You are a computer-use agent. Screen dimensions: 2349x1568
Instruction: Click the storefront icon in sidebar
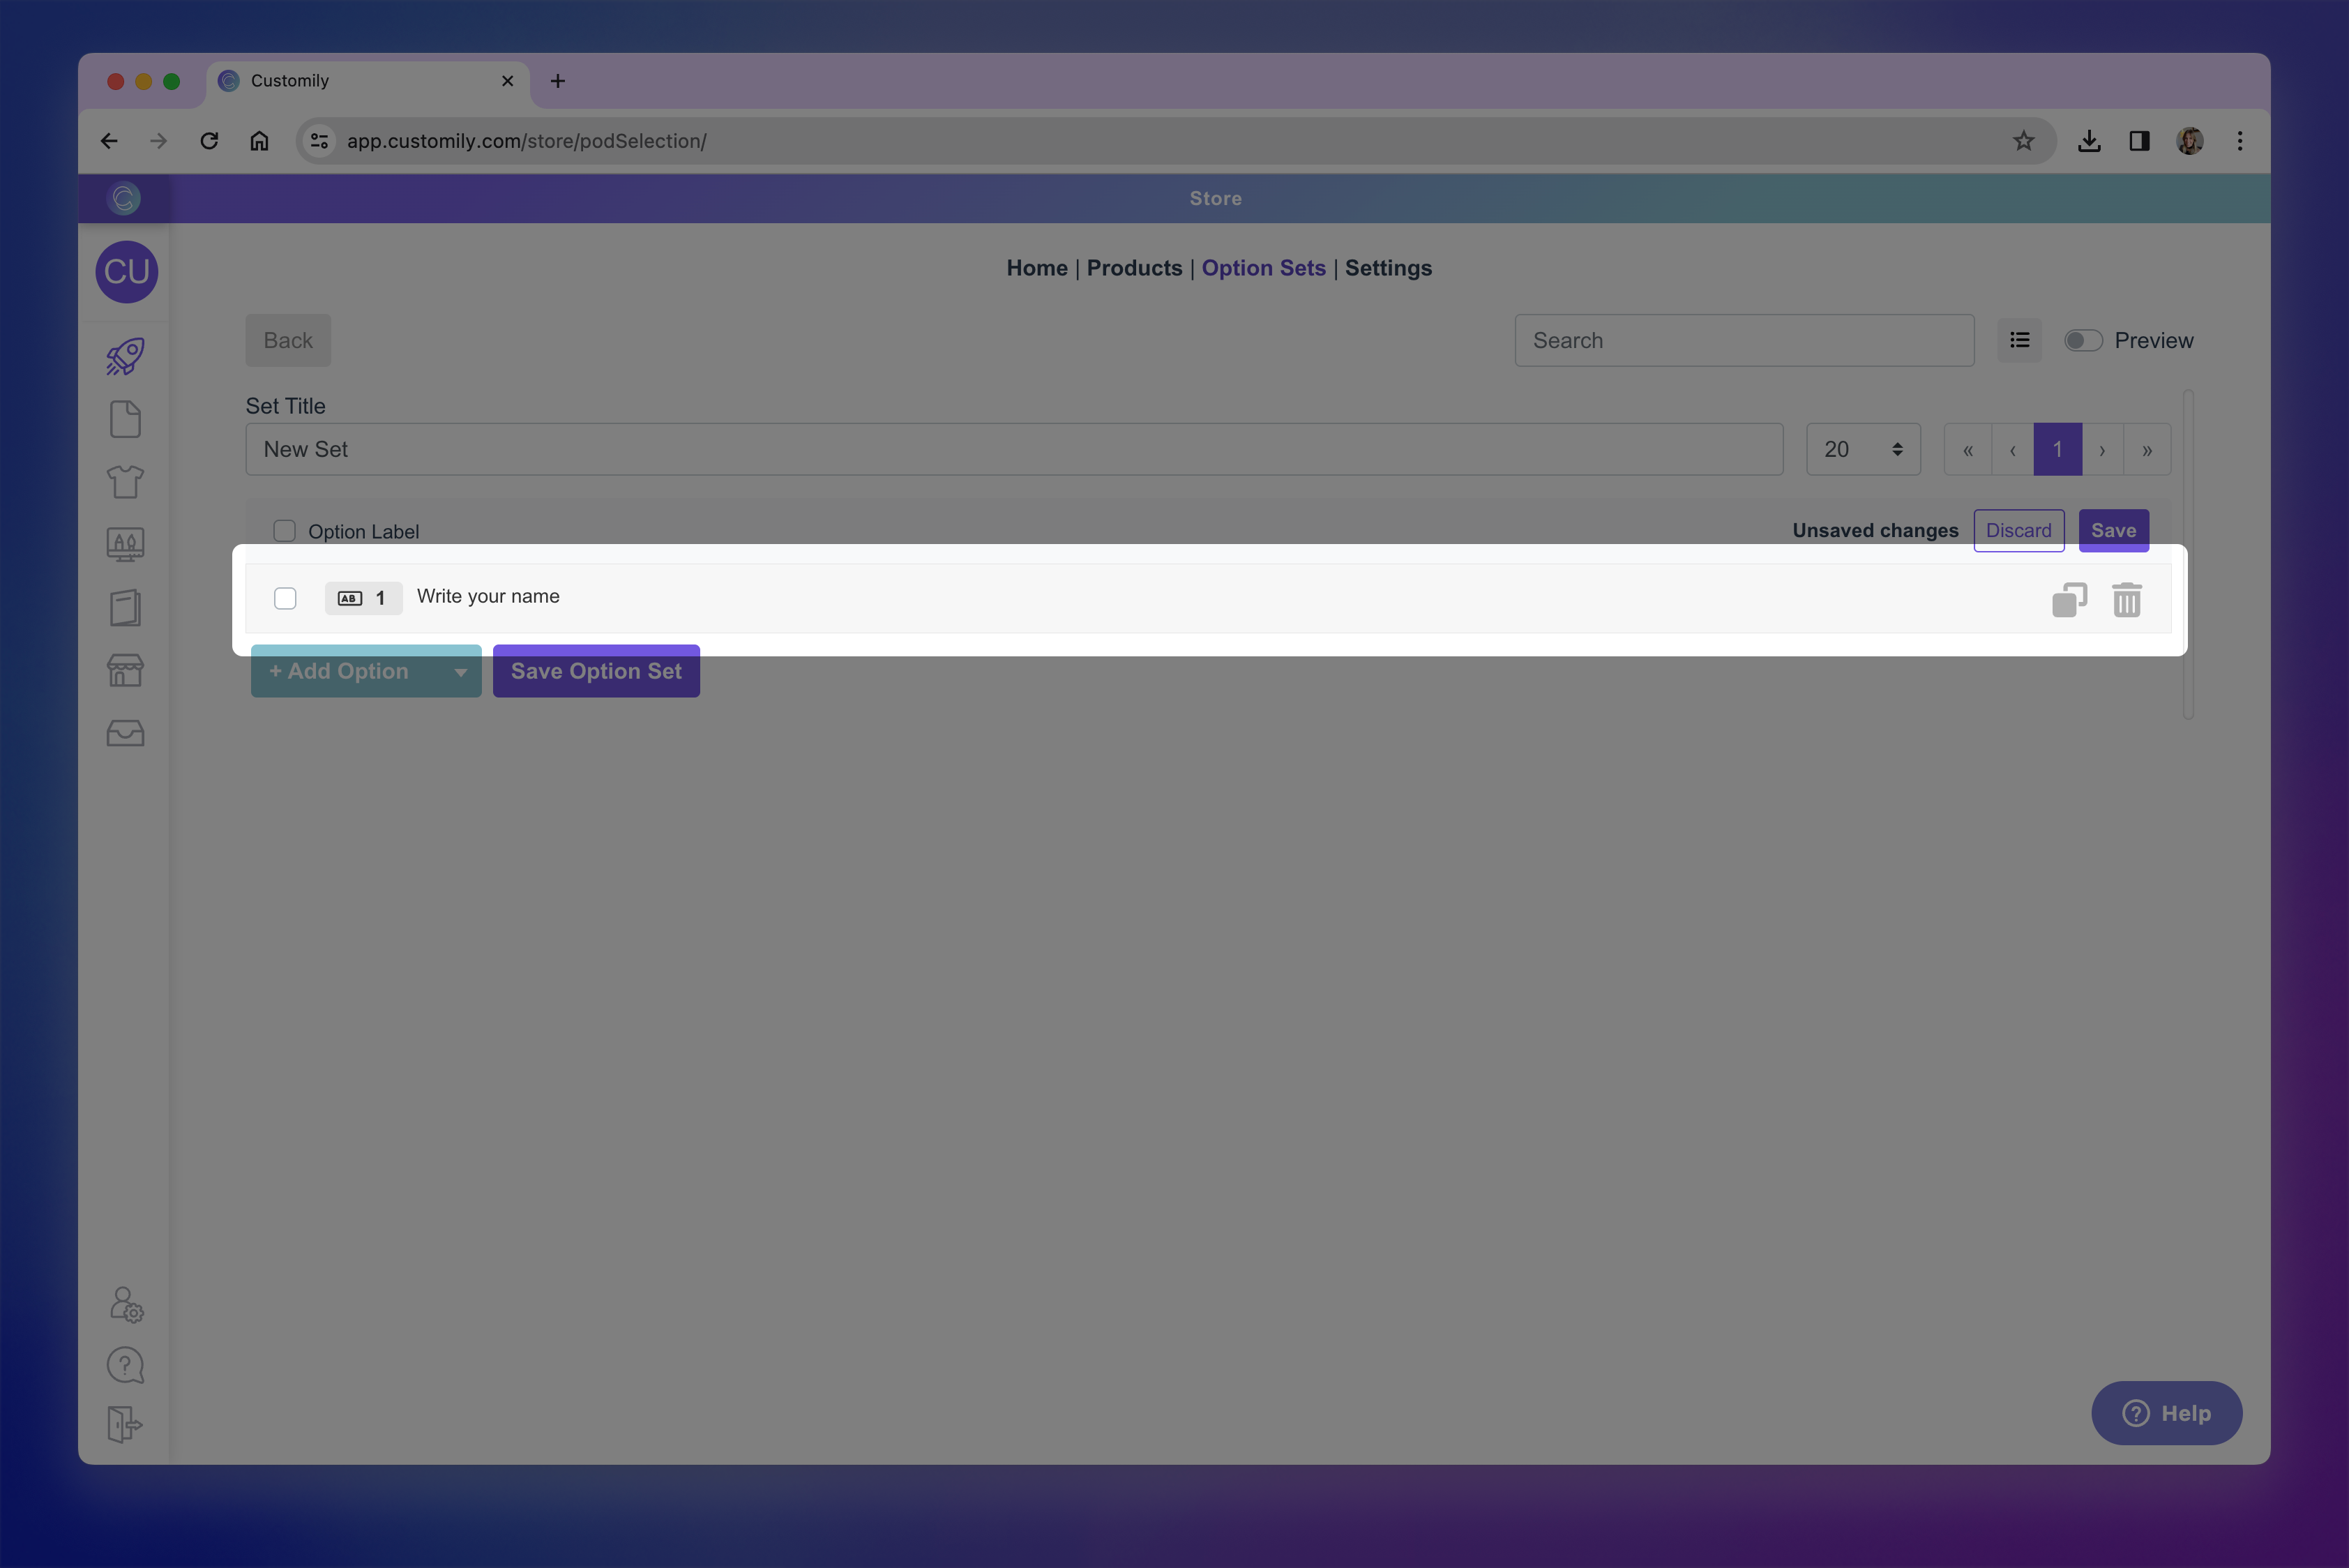[x=126, y=670]
